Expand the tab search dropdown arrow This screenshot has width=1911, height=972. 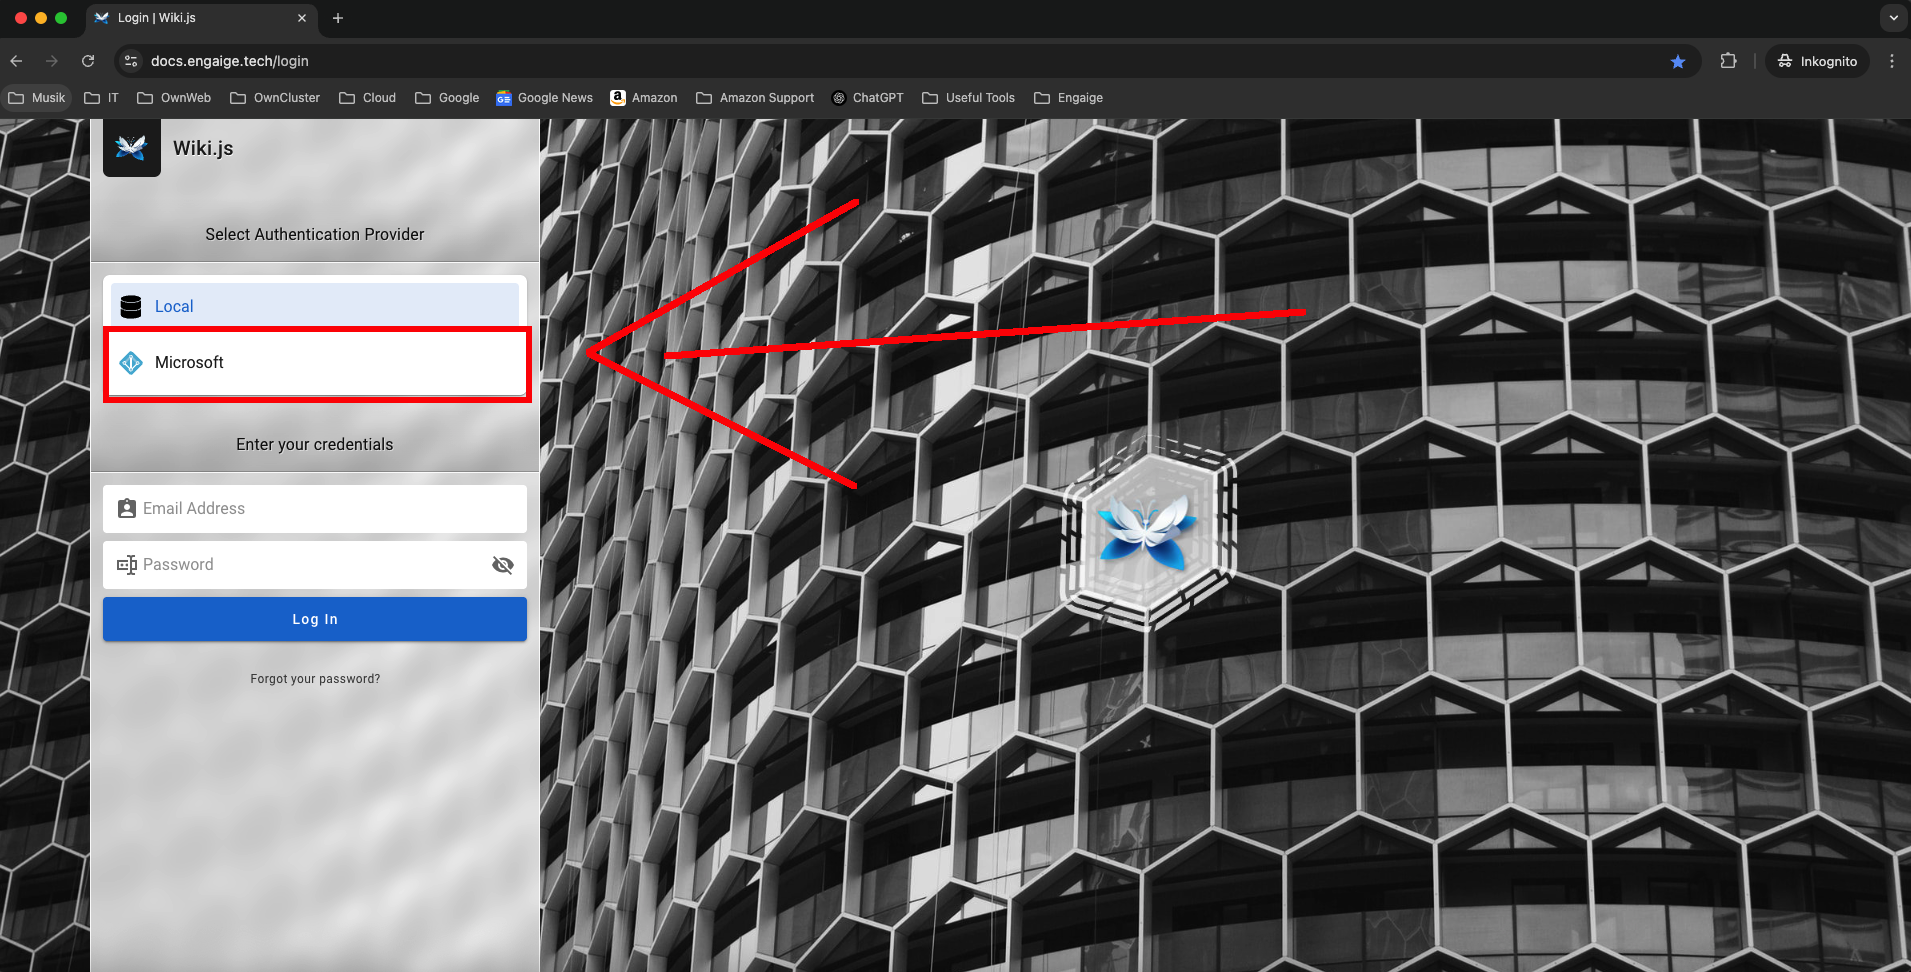click(x=1893, y=18)
